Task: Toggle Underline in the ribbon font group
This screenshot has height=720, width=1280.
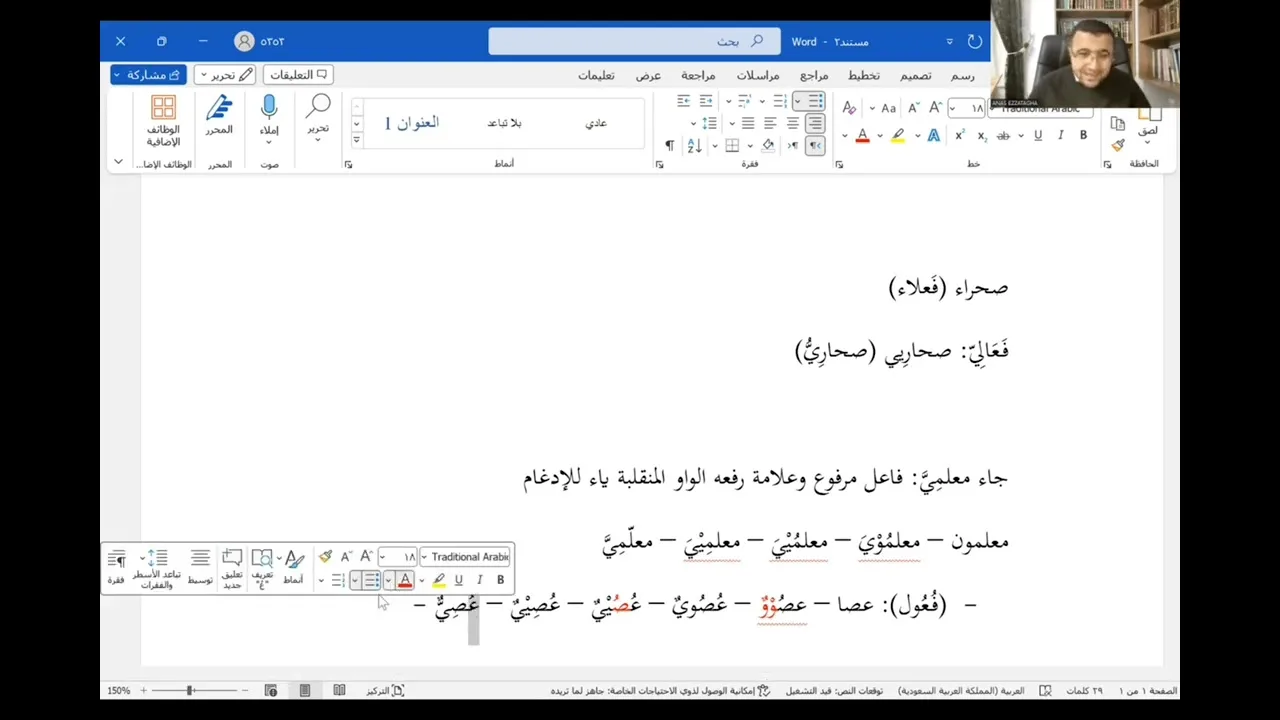Action: coord(1038,135)
